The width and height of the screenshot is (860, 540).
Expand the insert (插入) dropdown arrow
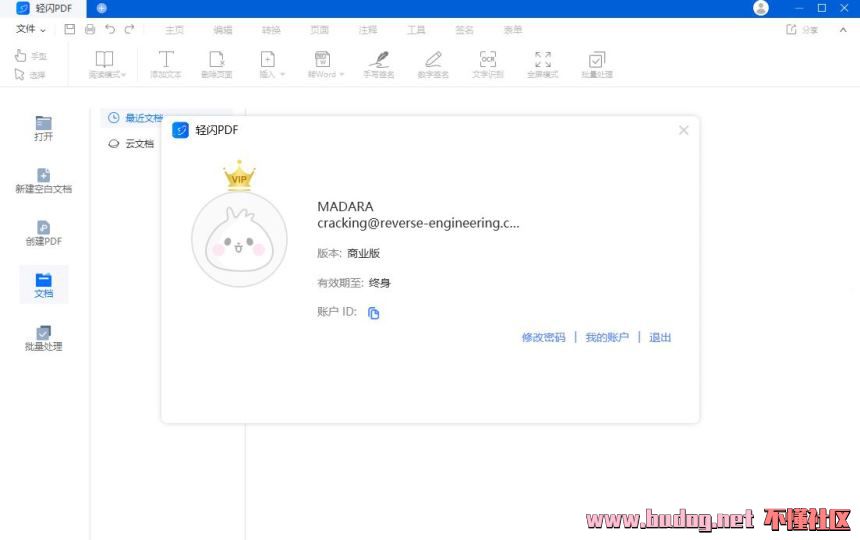tap(283, 74)
